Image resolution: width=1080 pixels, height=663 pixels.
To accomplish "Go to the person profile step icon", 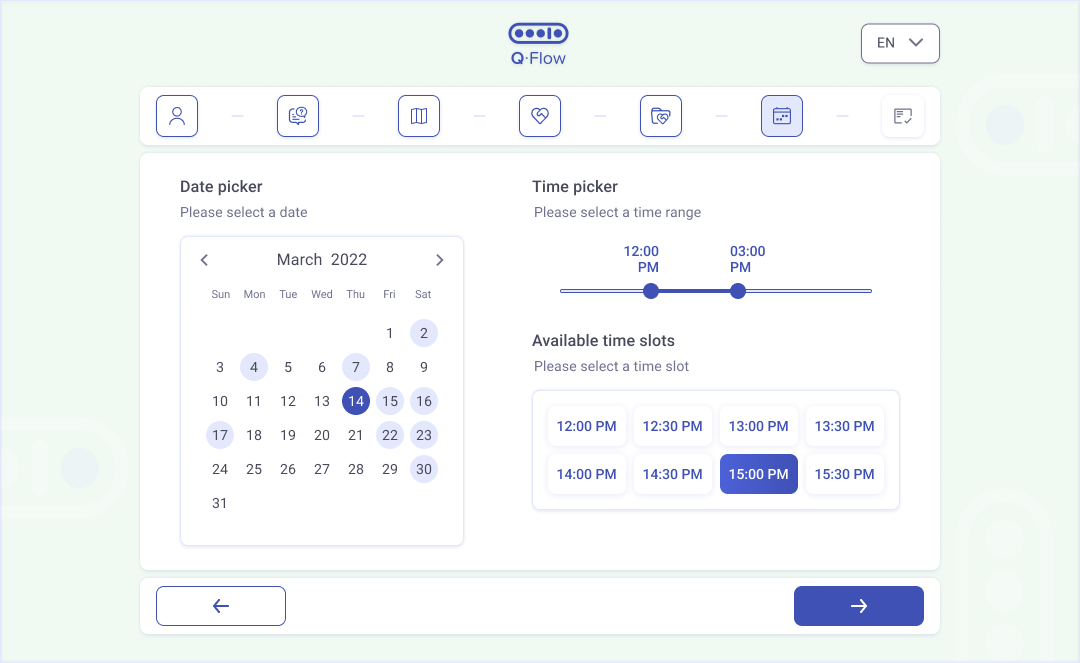I will coord(177,116).
